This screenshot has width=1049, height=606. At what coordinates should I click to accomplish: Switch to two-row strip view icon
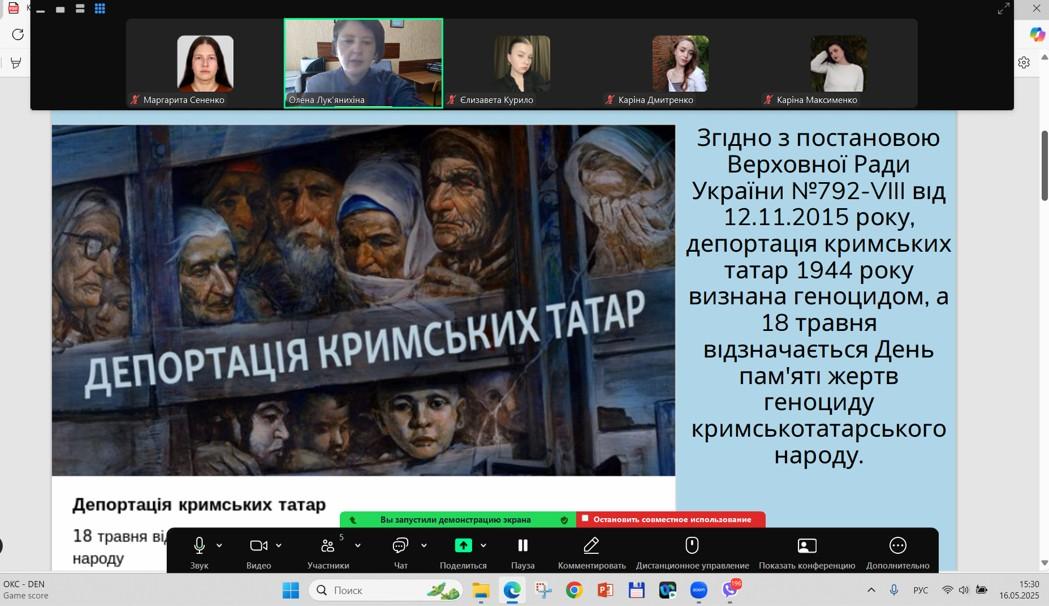pos(80,9)
